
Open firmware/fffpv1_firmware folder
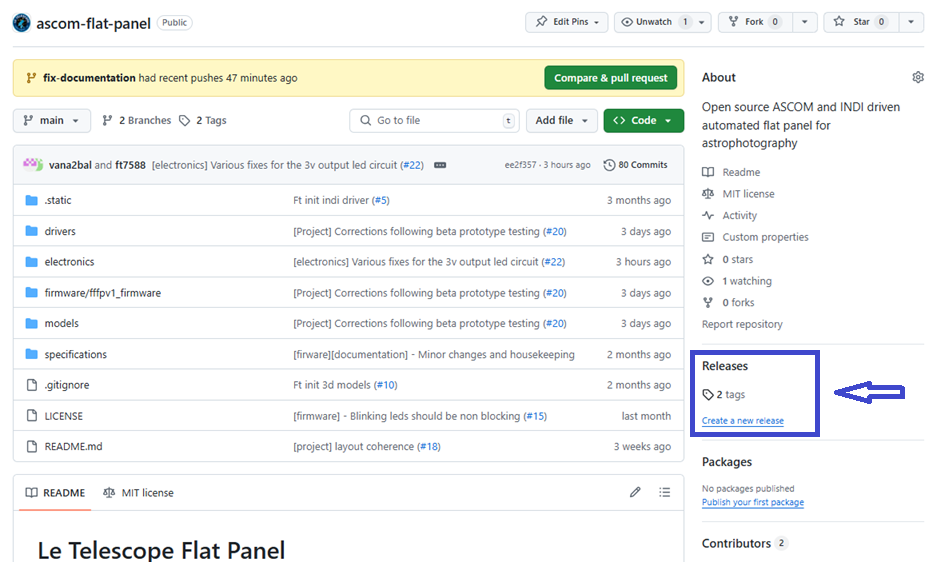point(103,293)
